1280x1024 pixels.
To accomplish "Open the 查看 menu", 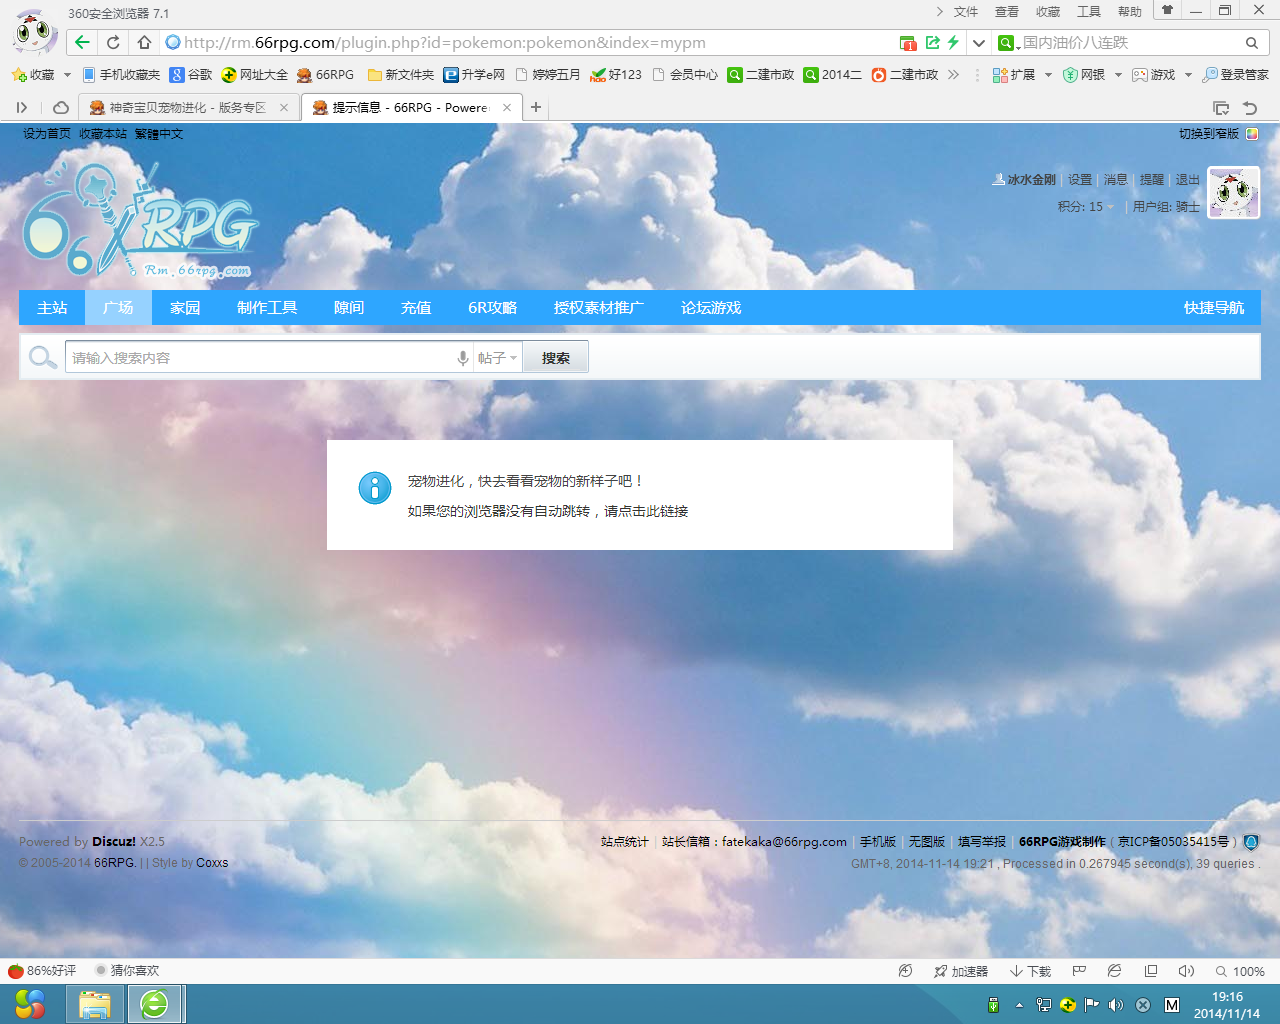I will pos(1006,12).
